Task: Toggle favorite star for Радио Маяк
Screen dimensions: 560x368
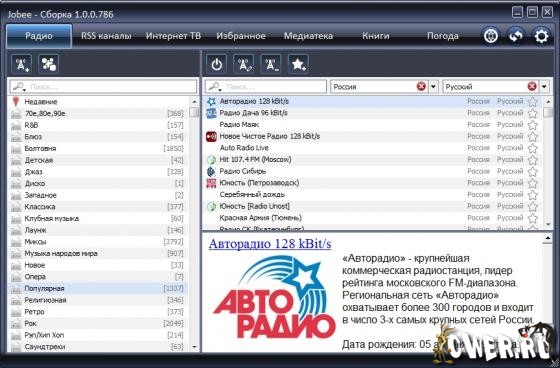Action: tap(532, 125)
